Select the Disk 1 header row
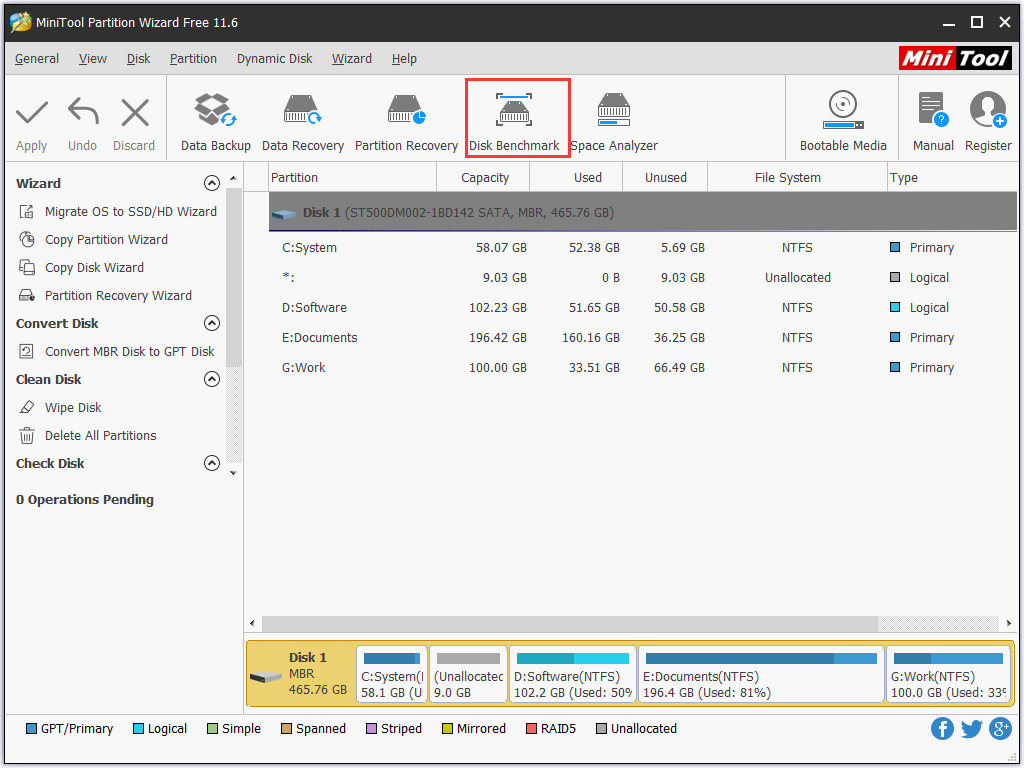 point(643,212)
